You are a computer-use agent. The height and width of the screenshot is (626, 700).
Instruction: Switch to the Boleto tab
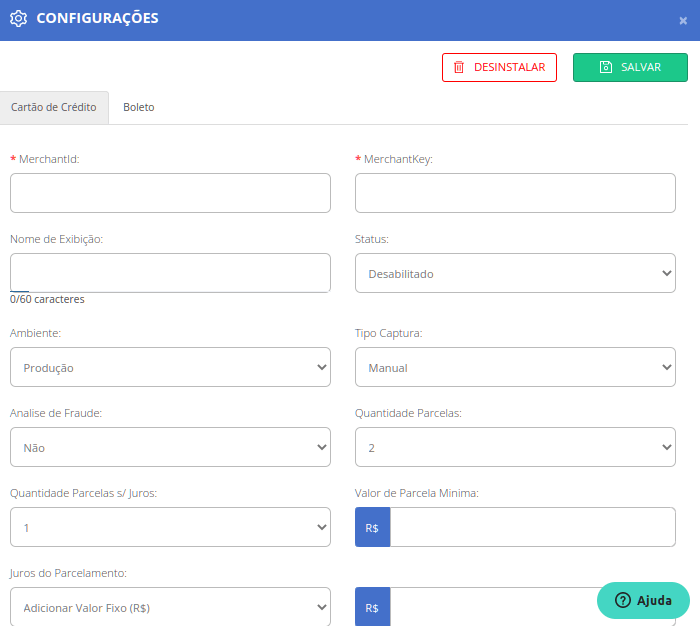click(x=139, y=108)
